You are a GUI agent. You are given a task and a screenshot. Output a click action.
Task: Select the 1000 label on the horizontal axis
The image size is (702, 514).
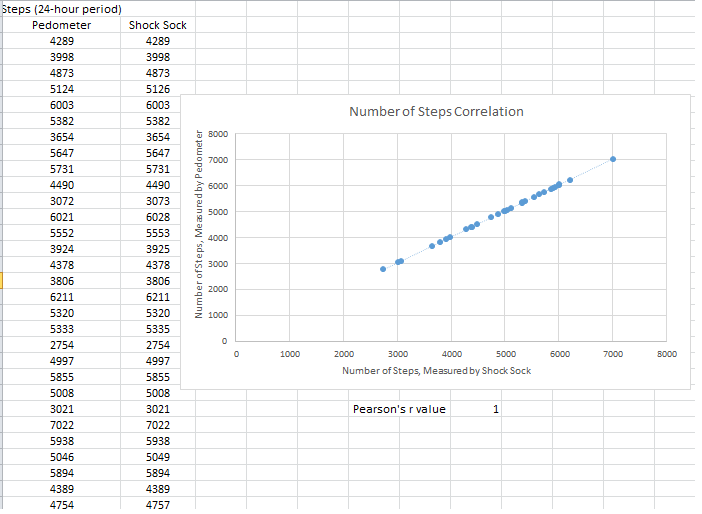(290, 354)
